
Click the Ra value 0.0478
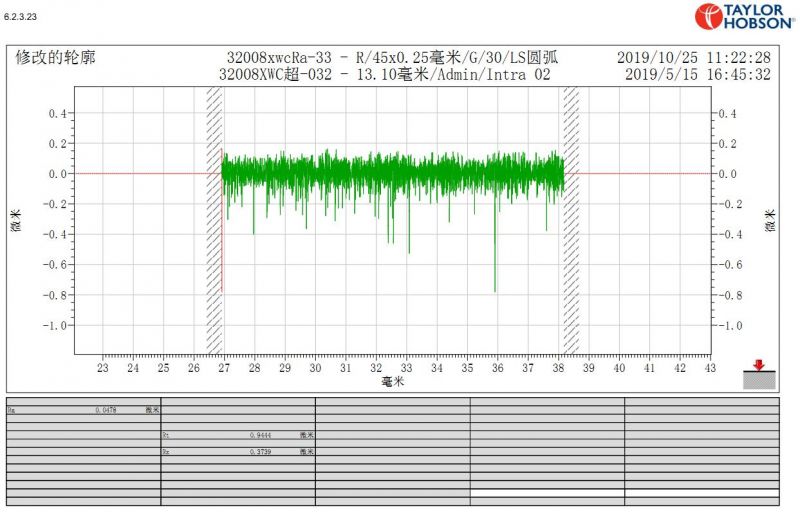(x=106, y=410)
